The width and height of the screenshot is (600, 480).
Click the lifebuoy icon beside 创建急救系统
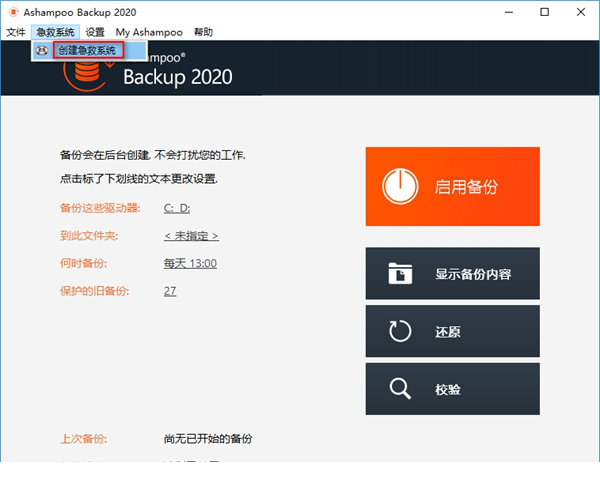pyautogui.click(x=42, y=51)
